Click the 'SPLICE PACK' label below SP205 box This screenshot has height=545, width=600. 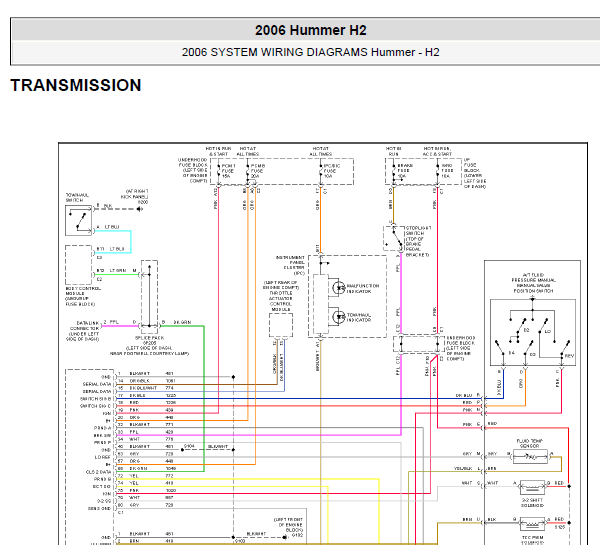tap(150, 338)
